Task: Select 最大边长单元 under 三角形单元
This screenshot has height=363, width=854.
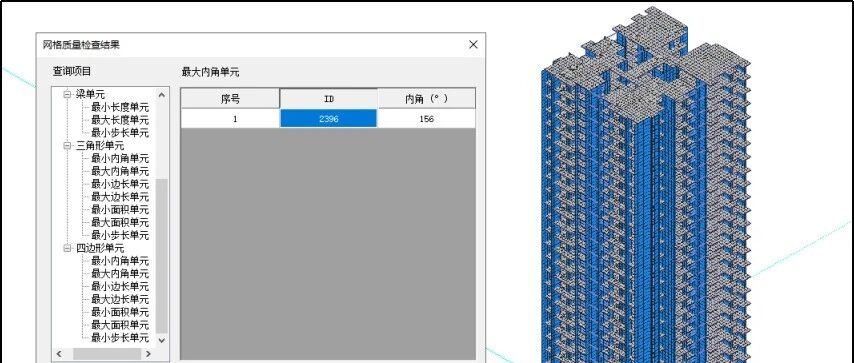Action: tap(120, 197)
